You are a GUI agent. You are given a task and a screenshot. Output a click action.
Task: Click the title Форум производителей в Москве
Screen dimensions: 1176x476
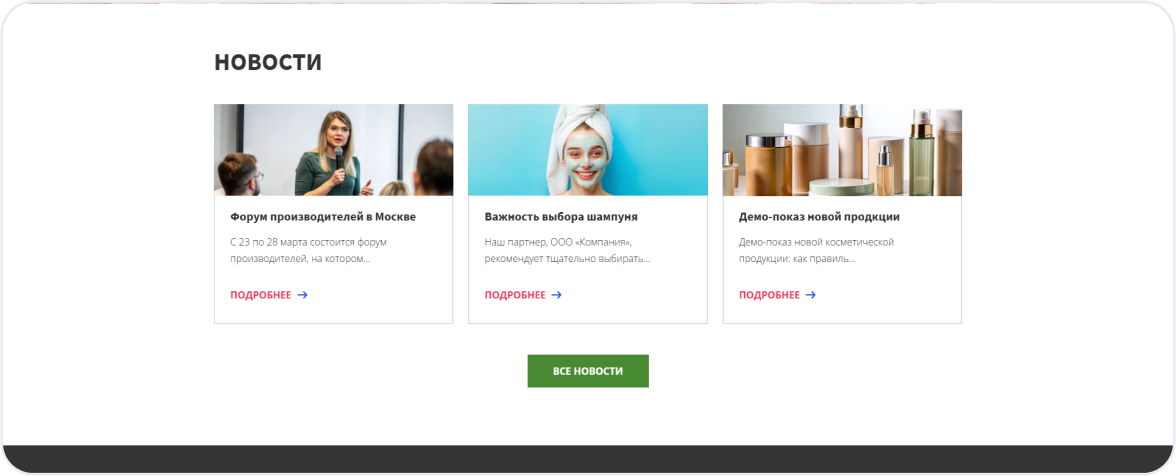[323, 217]
